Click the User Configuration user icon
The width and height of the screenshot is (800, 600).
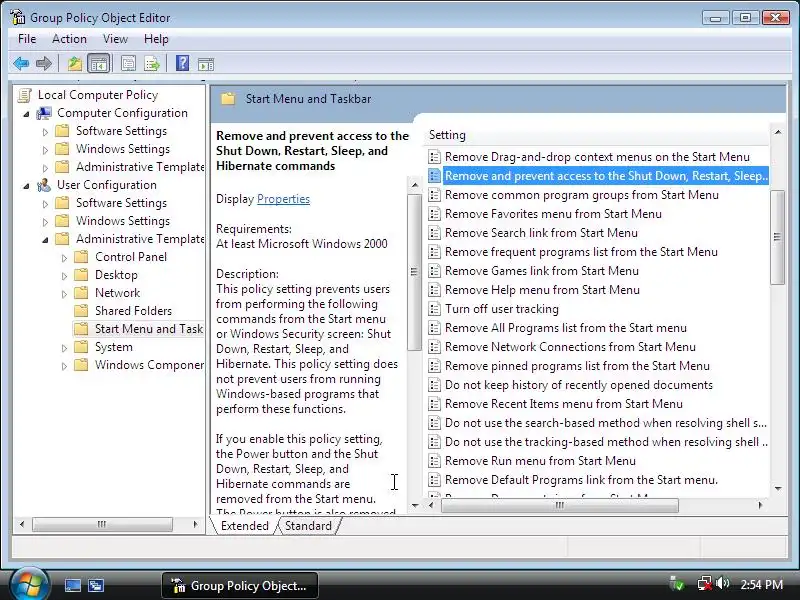tap(44, 185)
